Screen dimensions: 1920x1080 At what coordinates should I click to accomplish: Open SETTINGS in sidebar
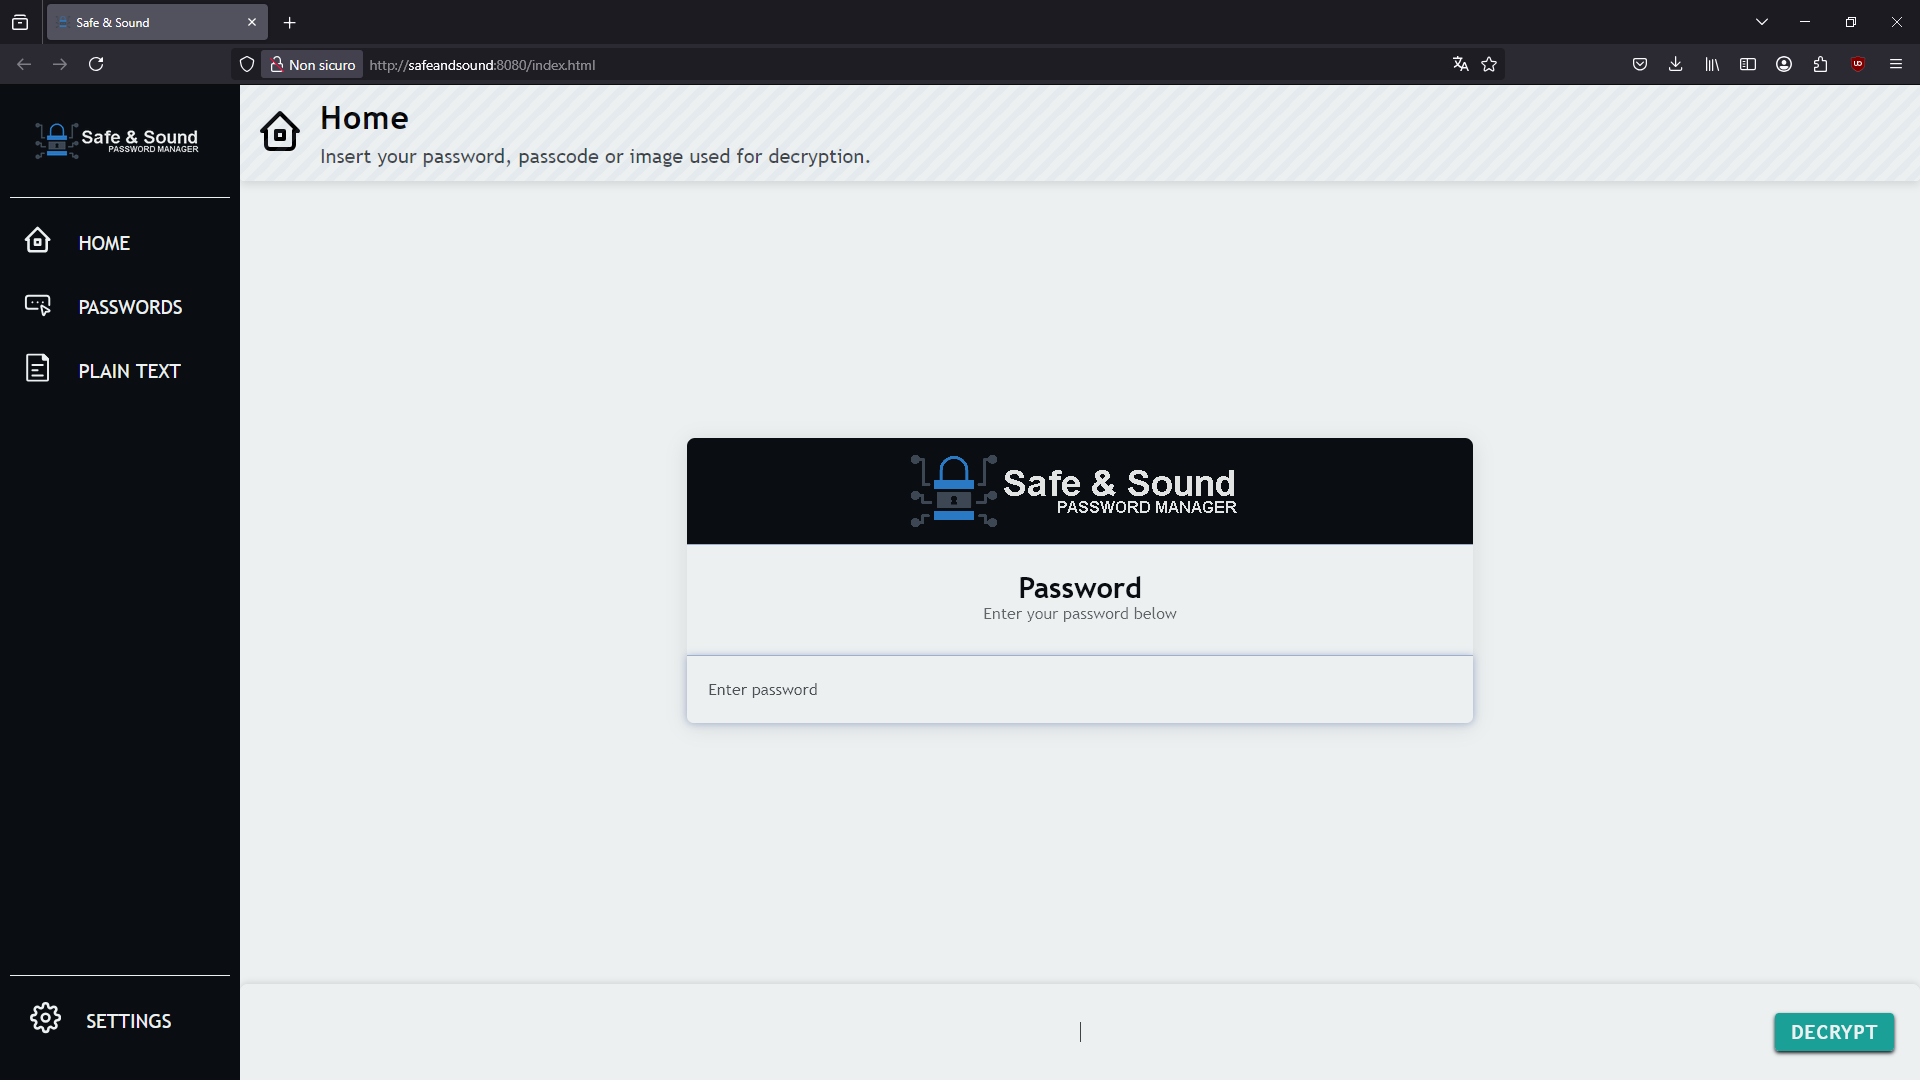128,1021
